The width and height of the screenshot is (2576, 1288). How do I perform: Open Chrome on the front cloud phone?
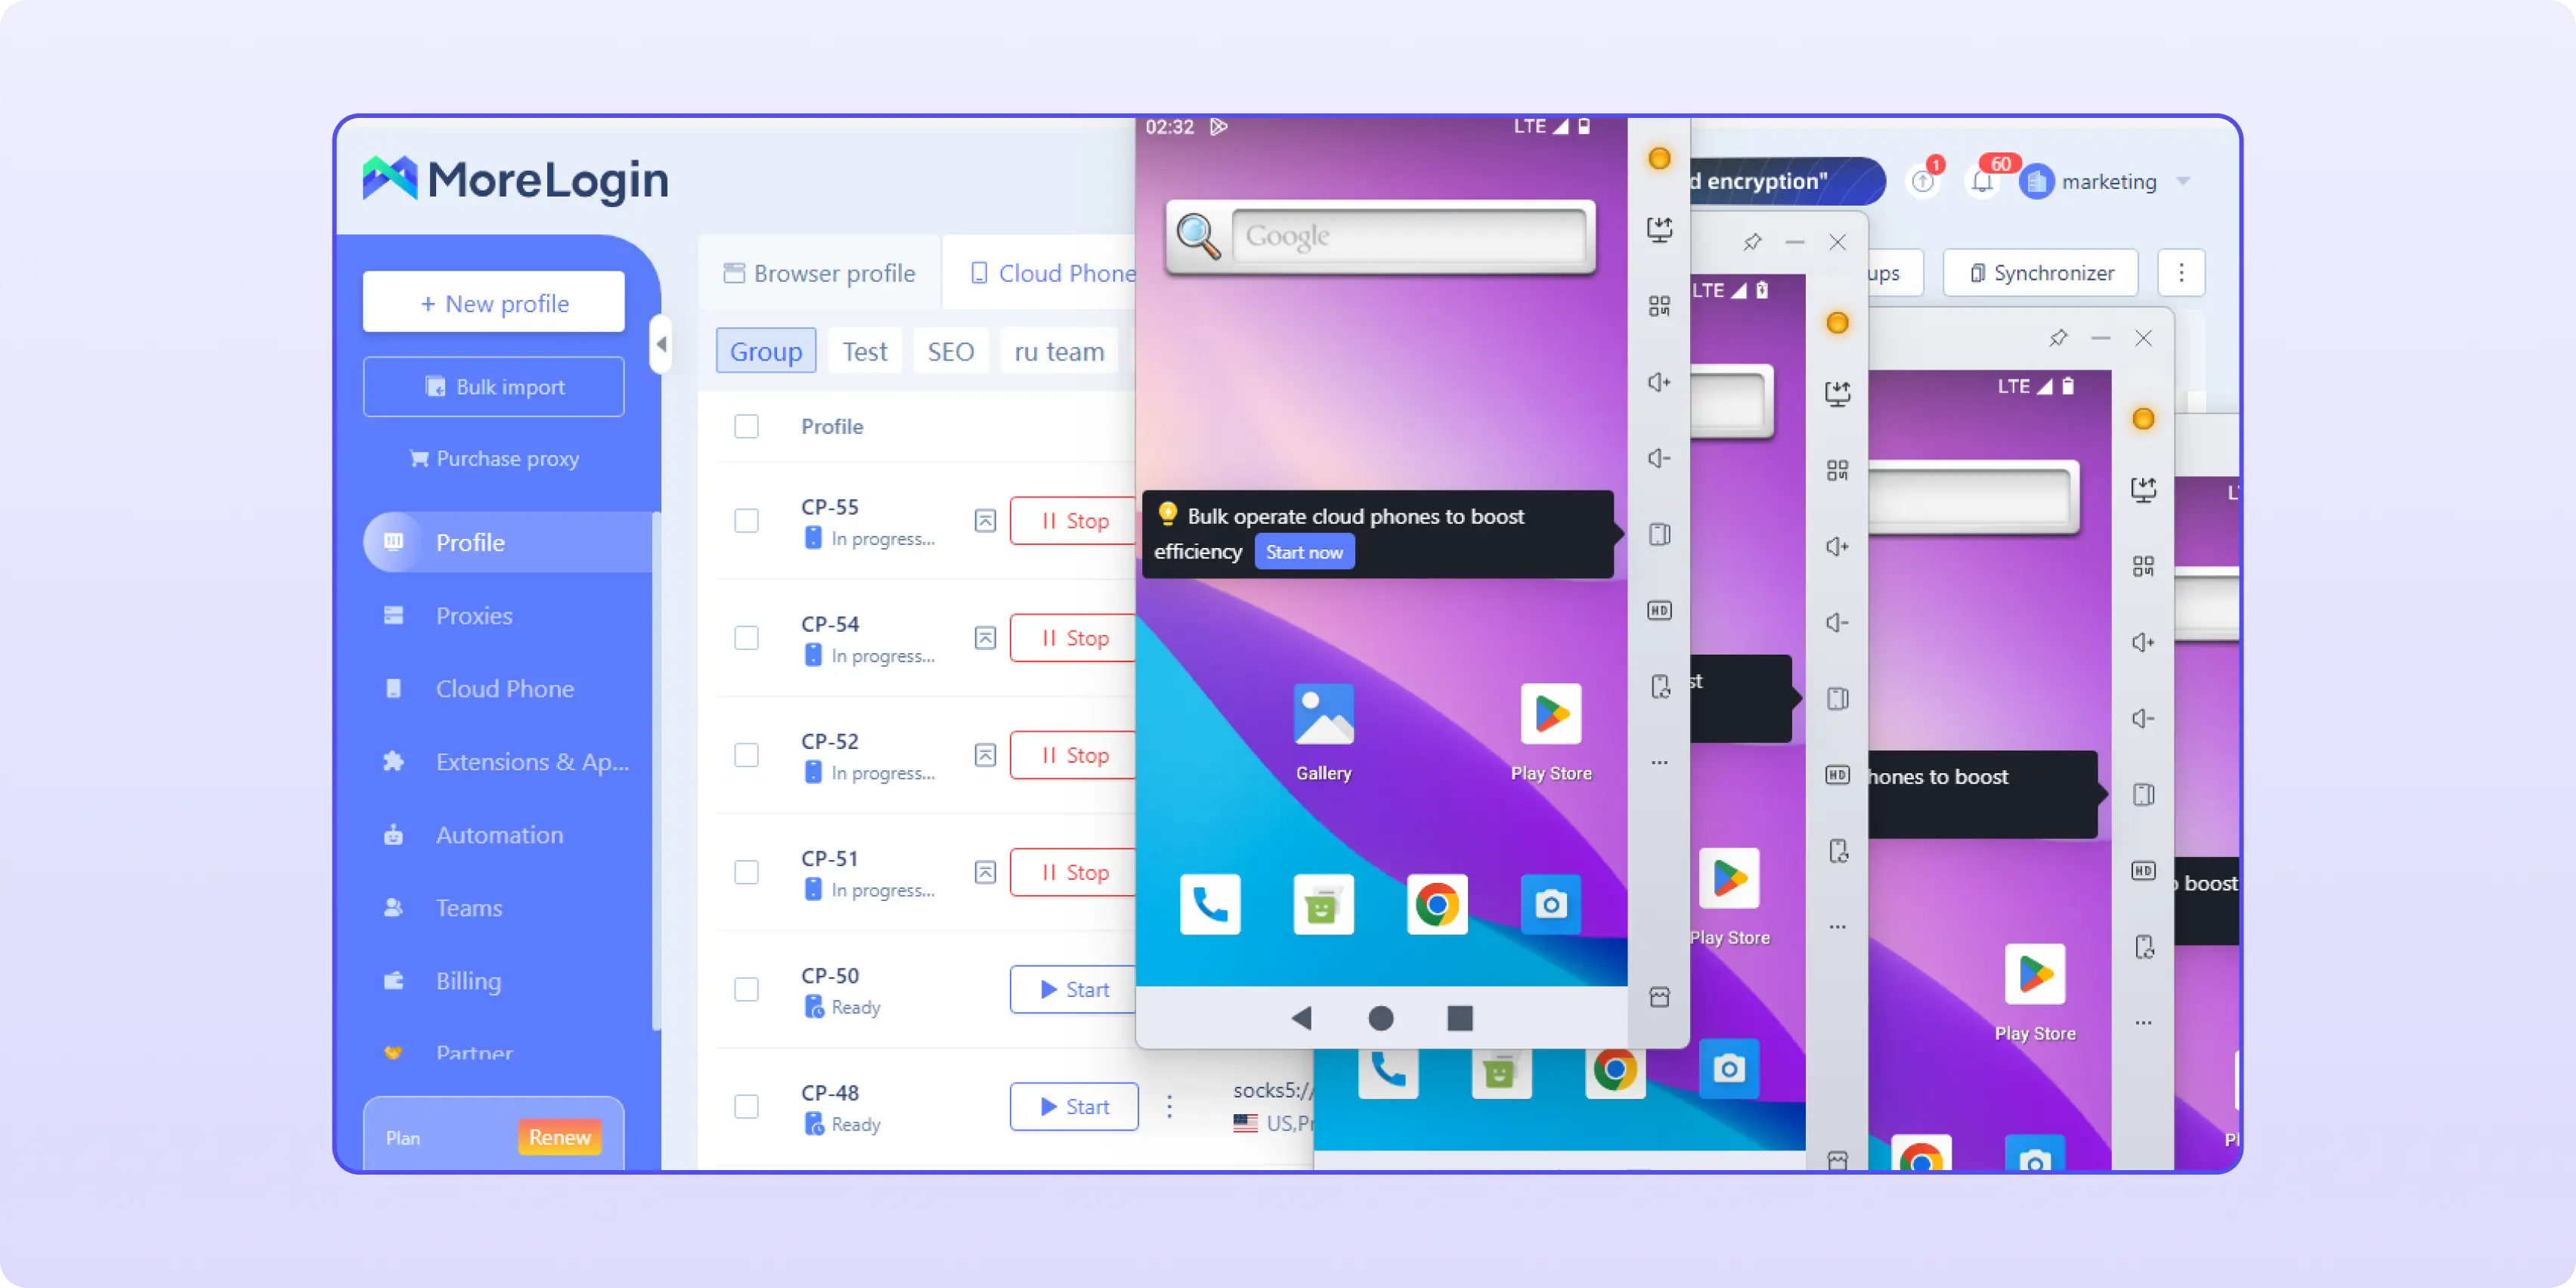point(1437,904)
